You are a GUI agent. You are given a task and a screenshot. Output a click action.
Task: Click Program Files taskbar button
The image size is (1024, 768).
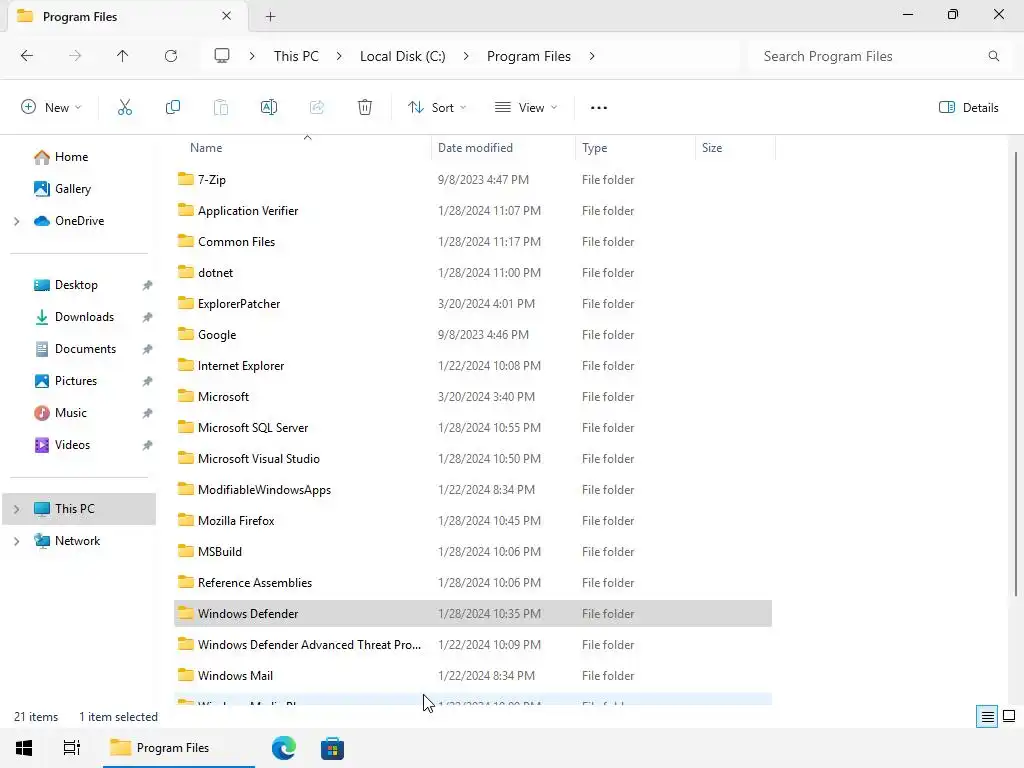coord(178,748)
